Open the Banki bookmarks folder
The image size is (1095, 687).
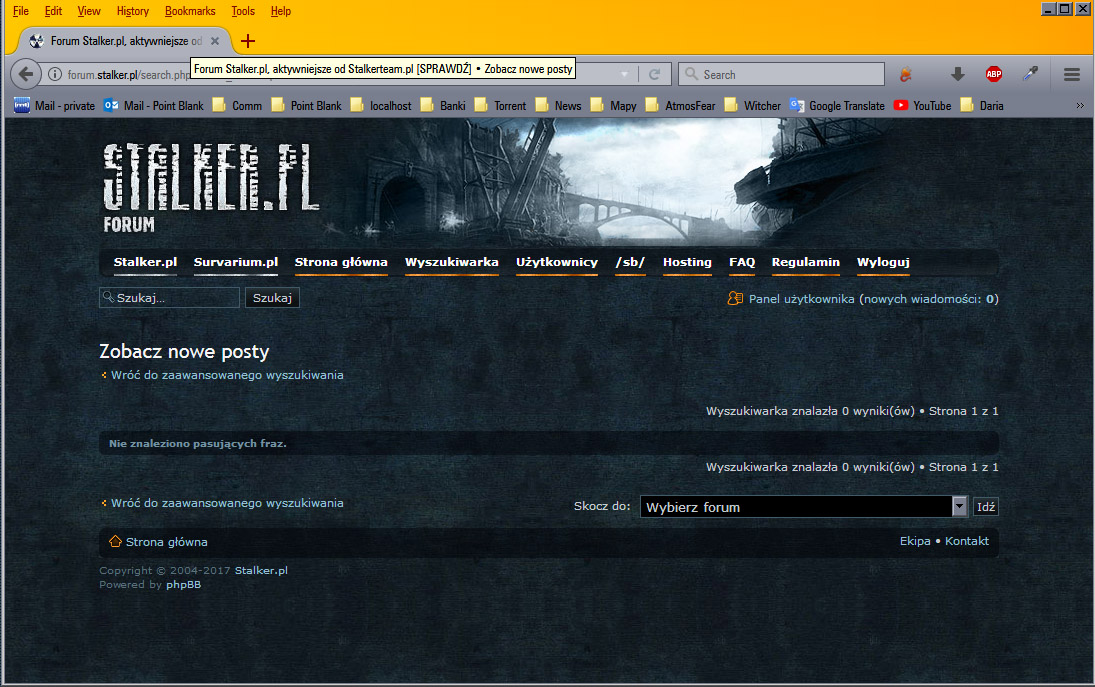(443, 105)
